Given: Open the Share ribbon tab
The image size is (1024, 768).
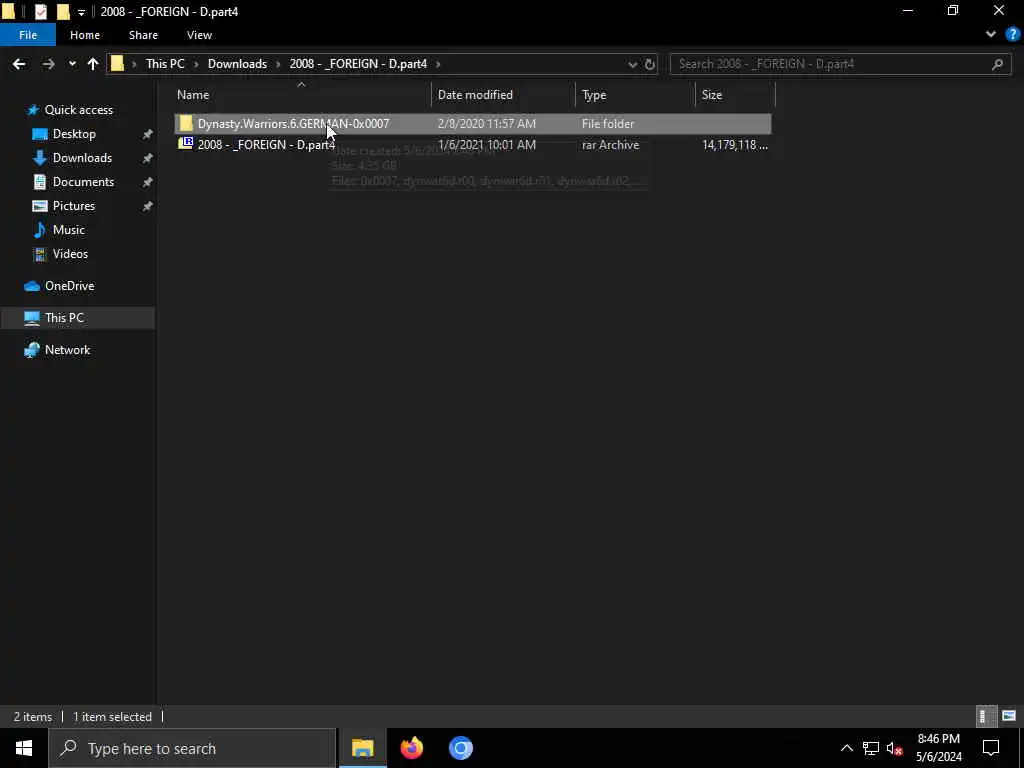Looking at the screenshot, I should (x=143, y=35).
